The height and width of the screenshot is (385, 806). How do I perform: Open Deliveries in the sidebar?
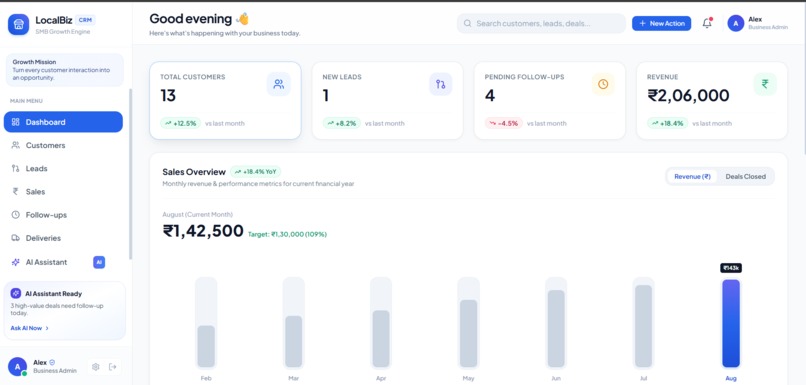pos(63,238)
